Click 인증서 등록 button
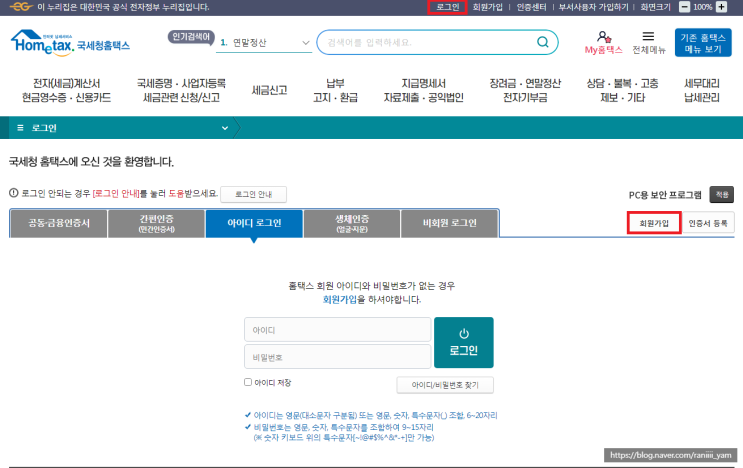The image size is (743, 468). coord(708,223)
